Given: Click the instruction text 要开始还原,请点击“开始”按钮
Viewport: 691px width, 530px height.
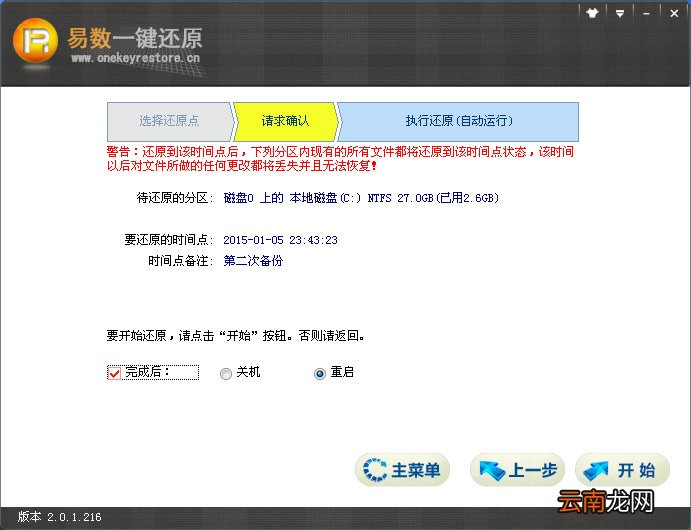Looking at the screenshot, I should (x=235, y=336).
